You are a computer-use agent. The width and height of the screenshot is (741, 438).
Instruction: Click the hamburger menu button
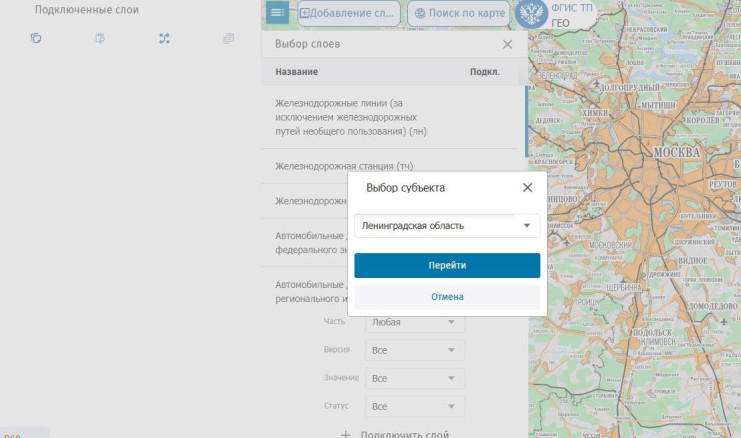(x=277, y=13)
